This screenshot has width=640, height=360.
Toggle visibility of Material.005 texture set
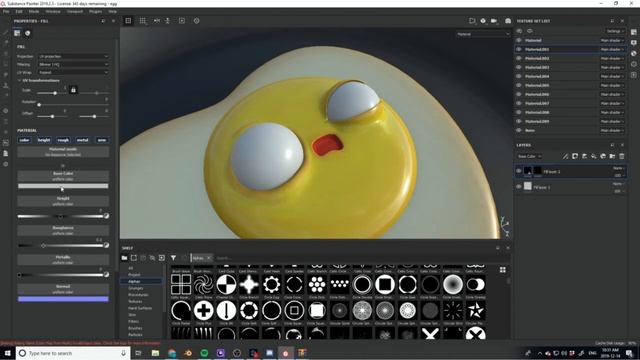[519, 85]
